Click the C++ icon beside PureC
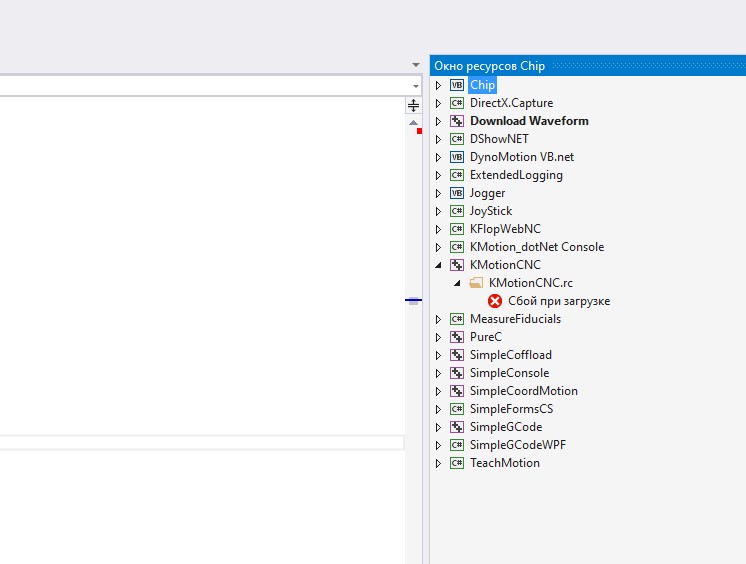Viewport: 746px width, 564px height. coord(457,337)
